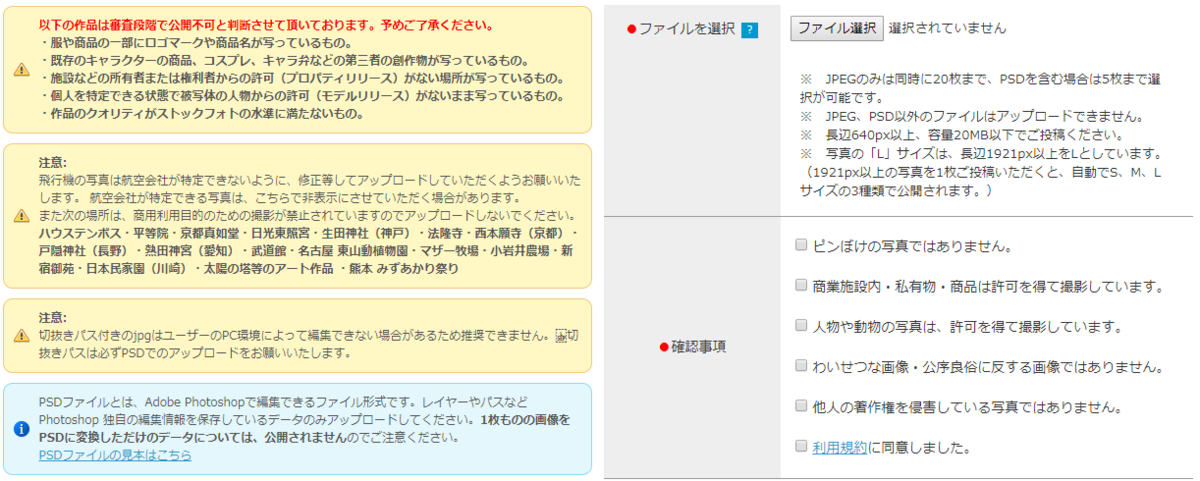
Task: Tick 他人の著作権を侵害 confirmation checkbox
Action: (801, 405)
